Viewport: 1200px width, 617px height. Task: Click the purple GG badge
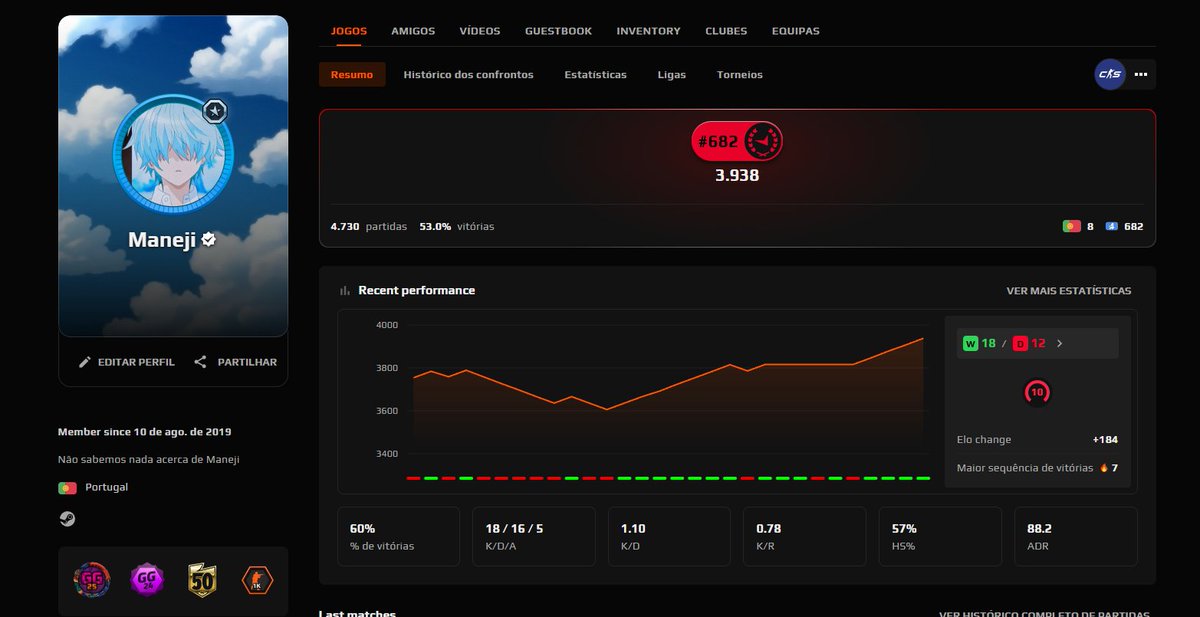point(147,579)
